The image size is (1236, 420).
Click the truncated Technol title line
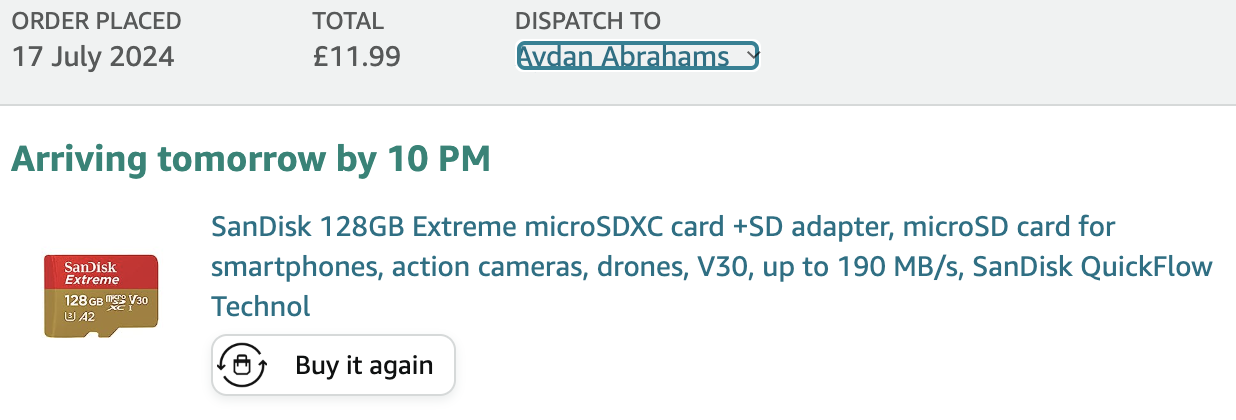(261, 305)
